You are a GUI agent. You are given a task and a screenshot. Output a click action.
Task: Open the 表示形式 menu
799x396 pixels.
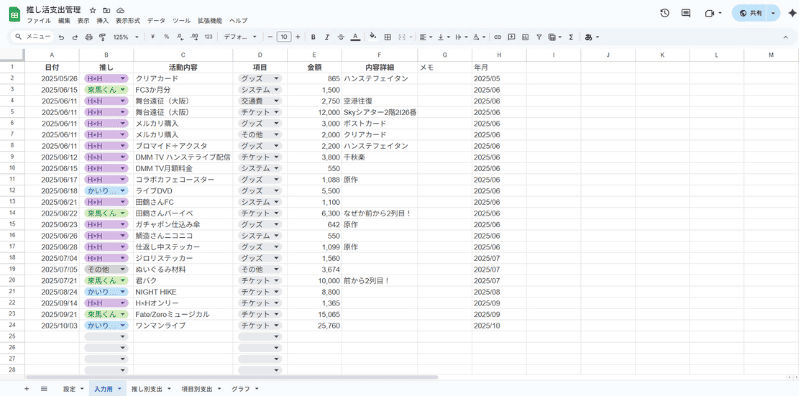pyautogui.click(x=128, y=21)
